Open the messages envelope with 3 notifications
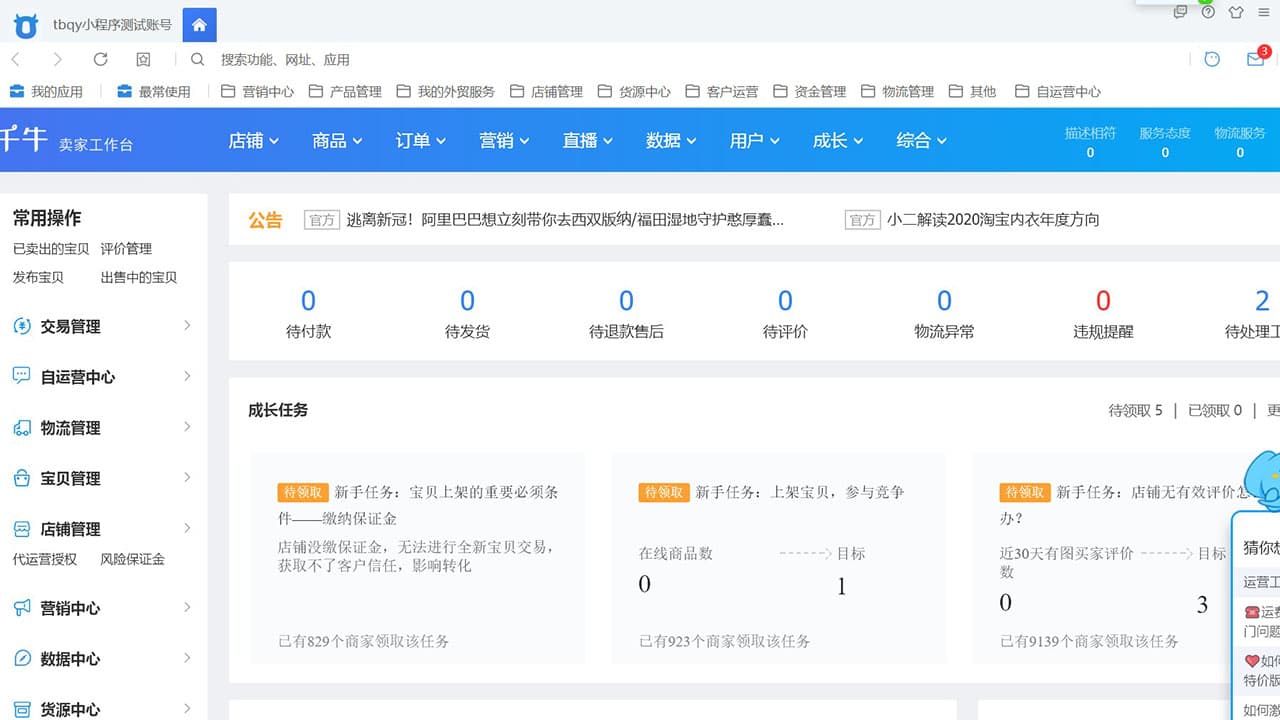This screenshot has height=720, width=1280. pyautogui.click(x=1255, y=60)
